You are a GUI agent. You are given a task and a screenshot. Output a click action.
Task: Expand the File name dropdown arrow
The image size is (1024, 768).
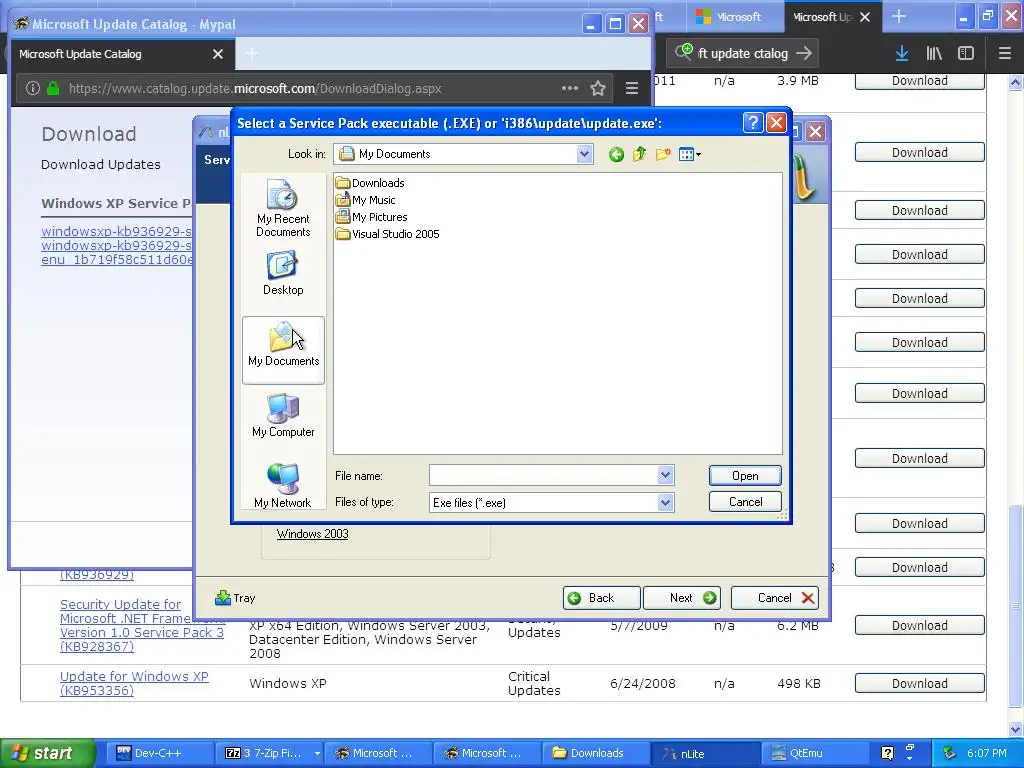pyautogui.click(x=665, y=475)
